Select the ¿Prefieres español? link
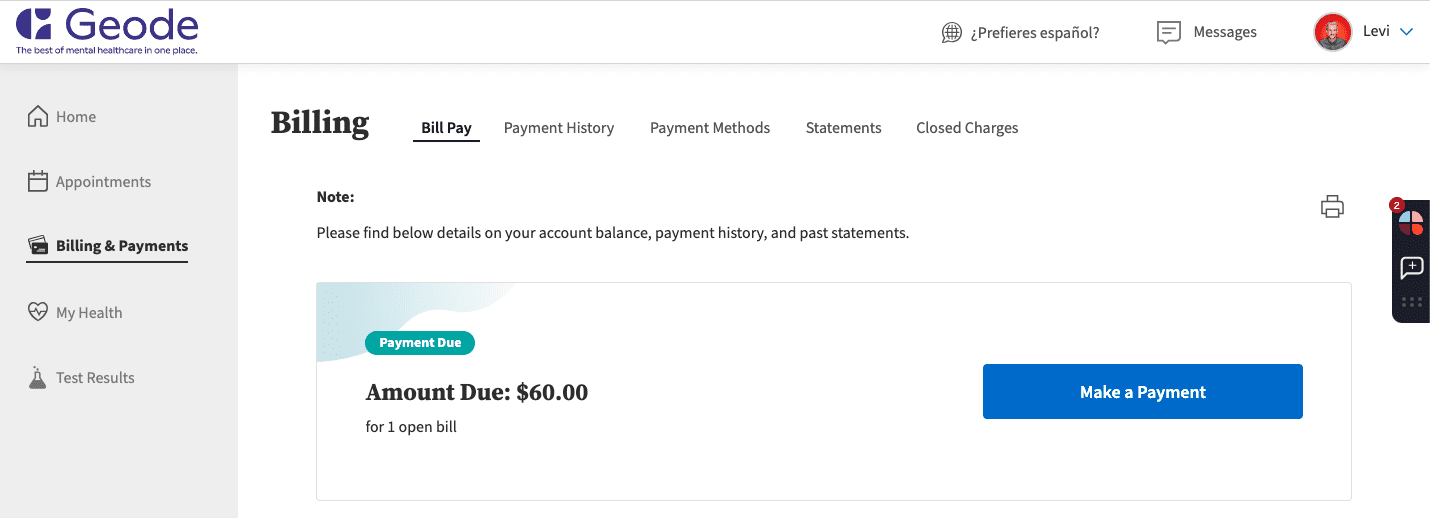 [1035, 32]
